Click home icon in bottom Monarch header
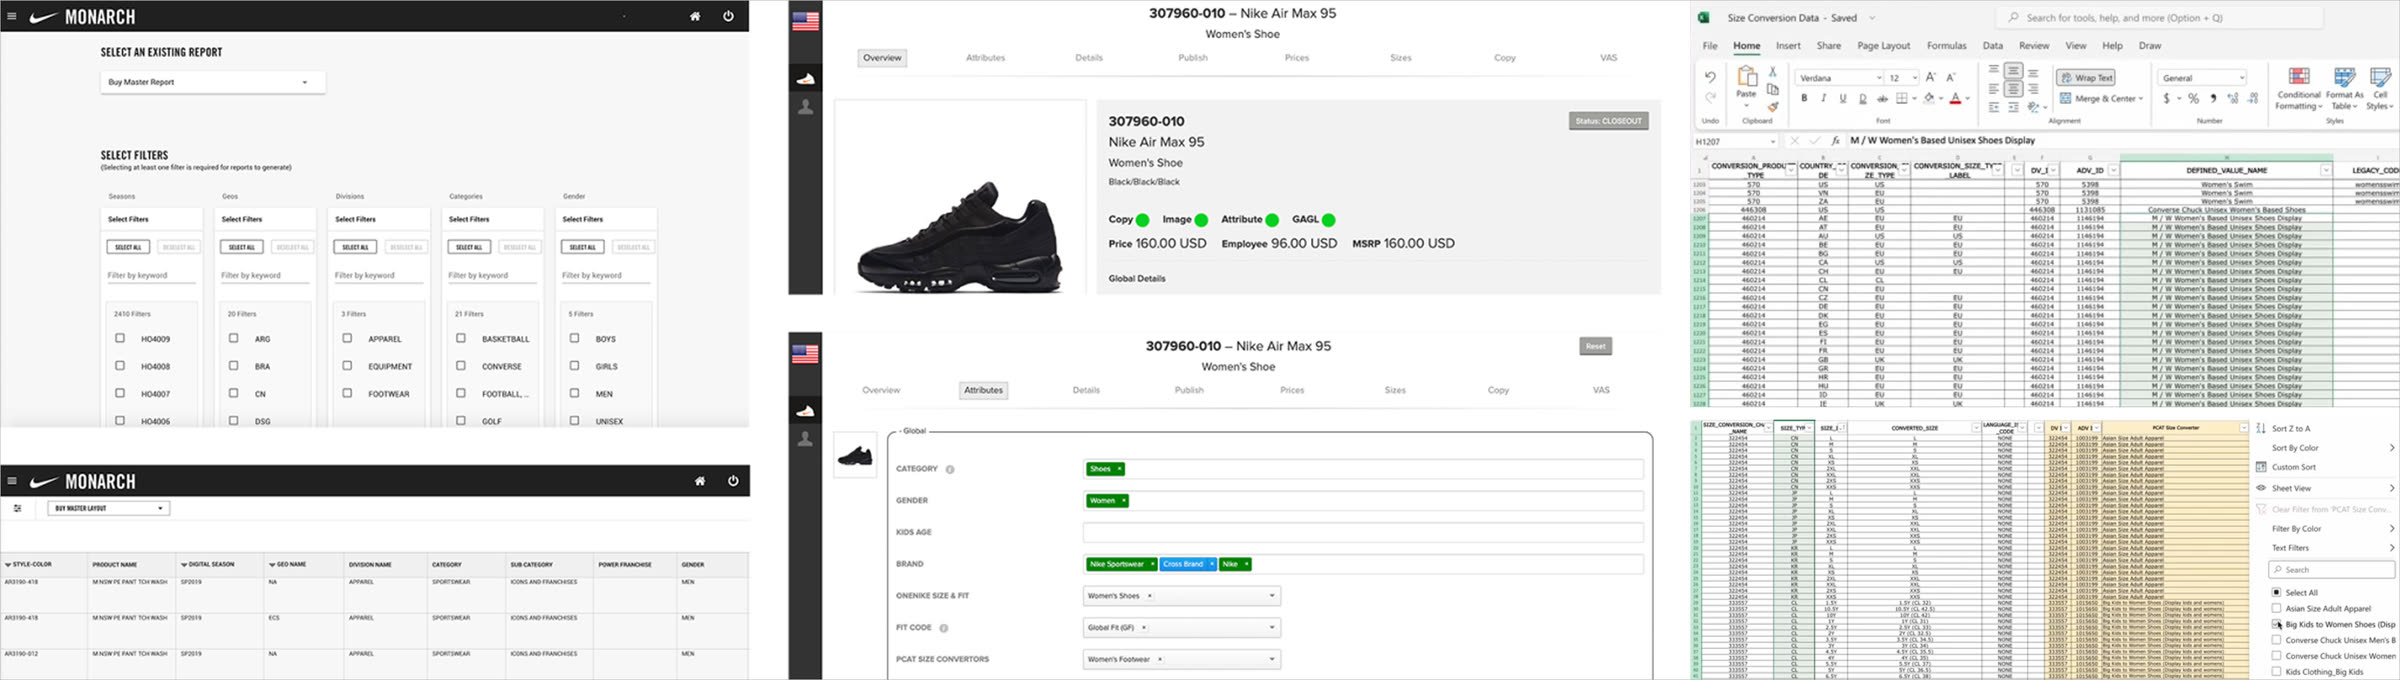The width and height of the screenshot is (2400, 680). click(x=700, y=482)
